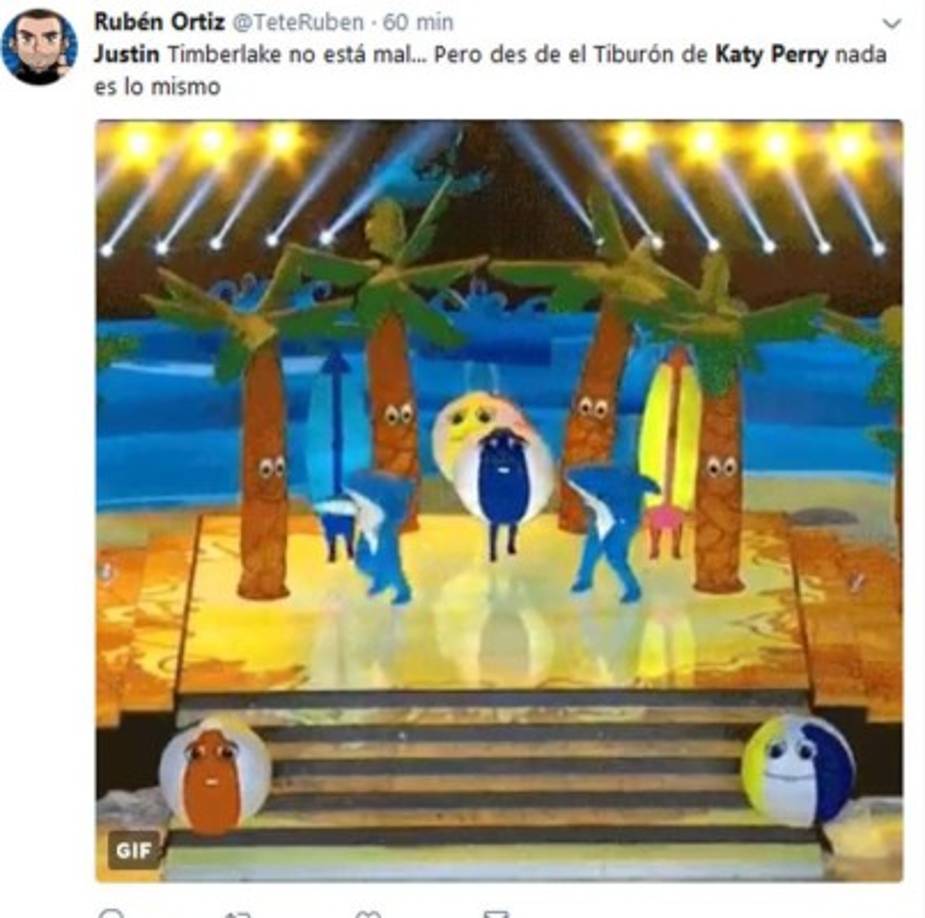
Task: Retweet using the retweet arrows icon
Action: (x=238, y=914)
